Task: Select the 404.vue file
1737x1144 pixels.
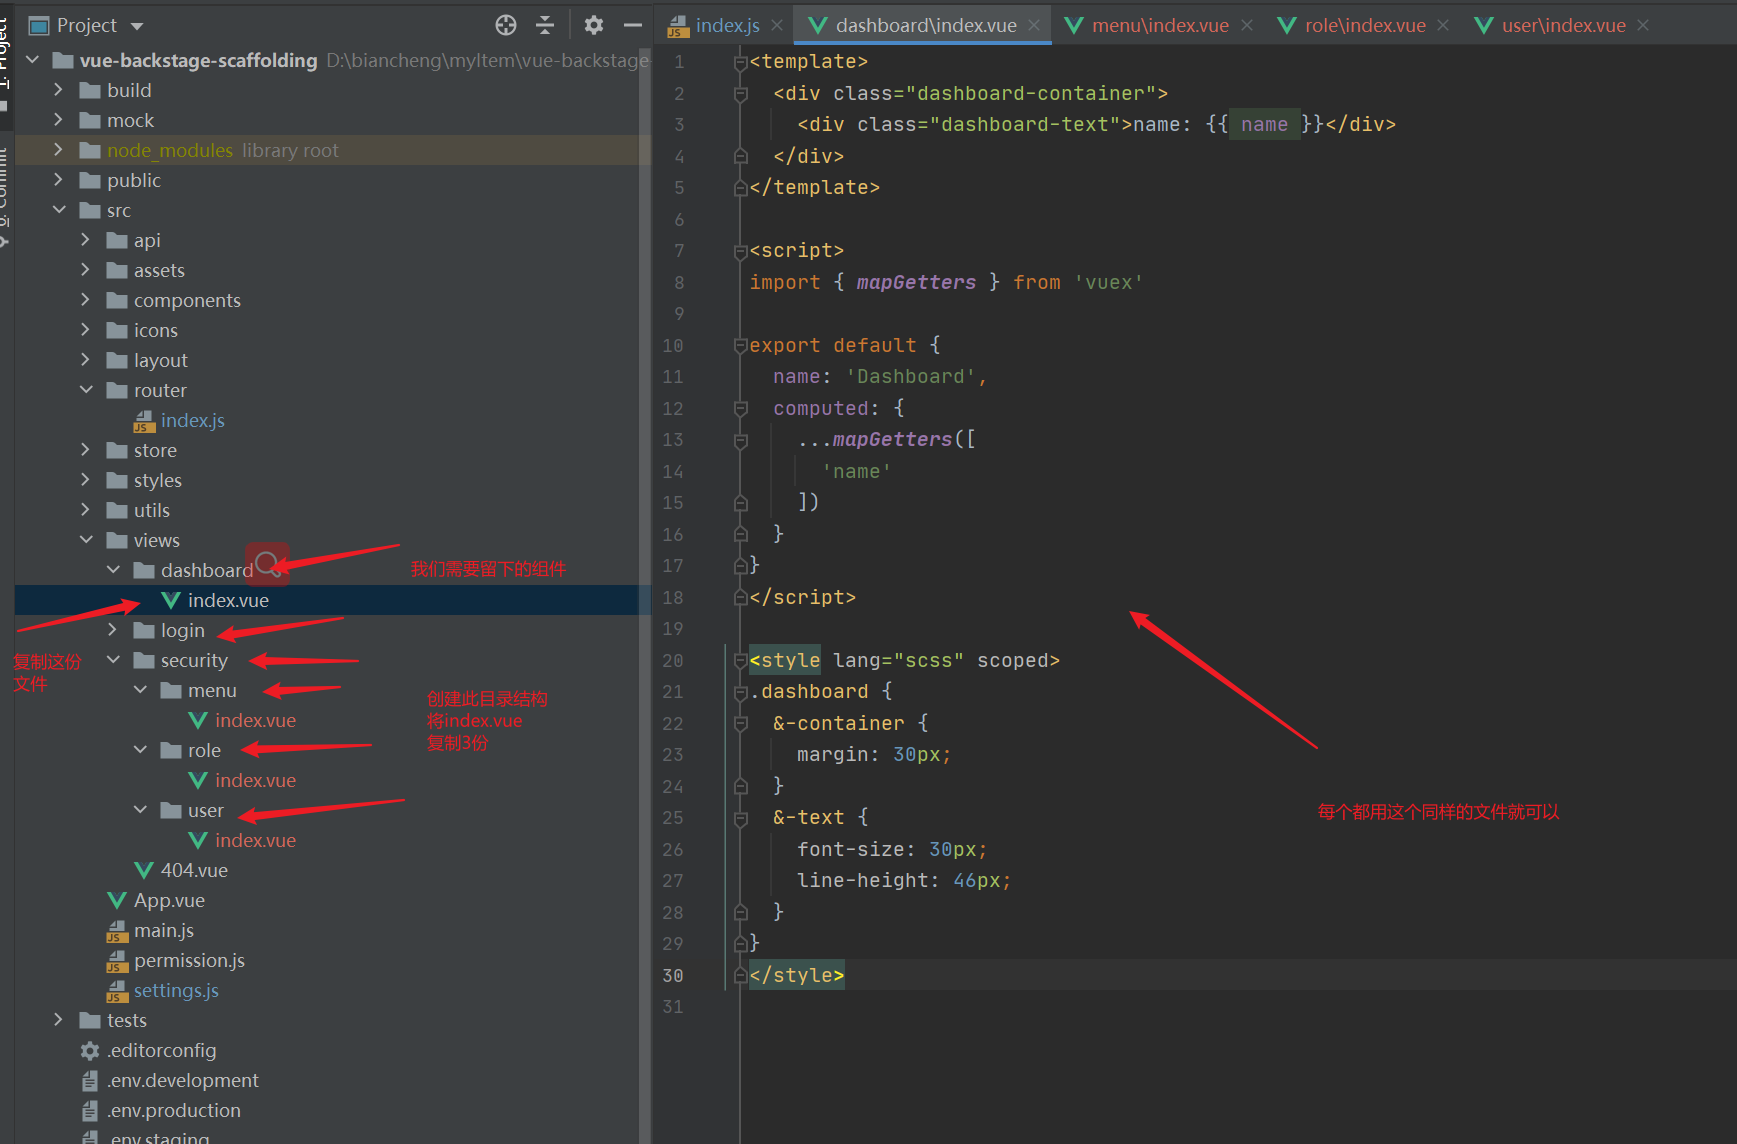Action: click(194, 870)
